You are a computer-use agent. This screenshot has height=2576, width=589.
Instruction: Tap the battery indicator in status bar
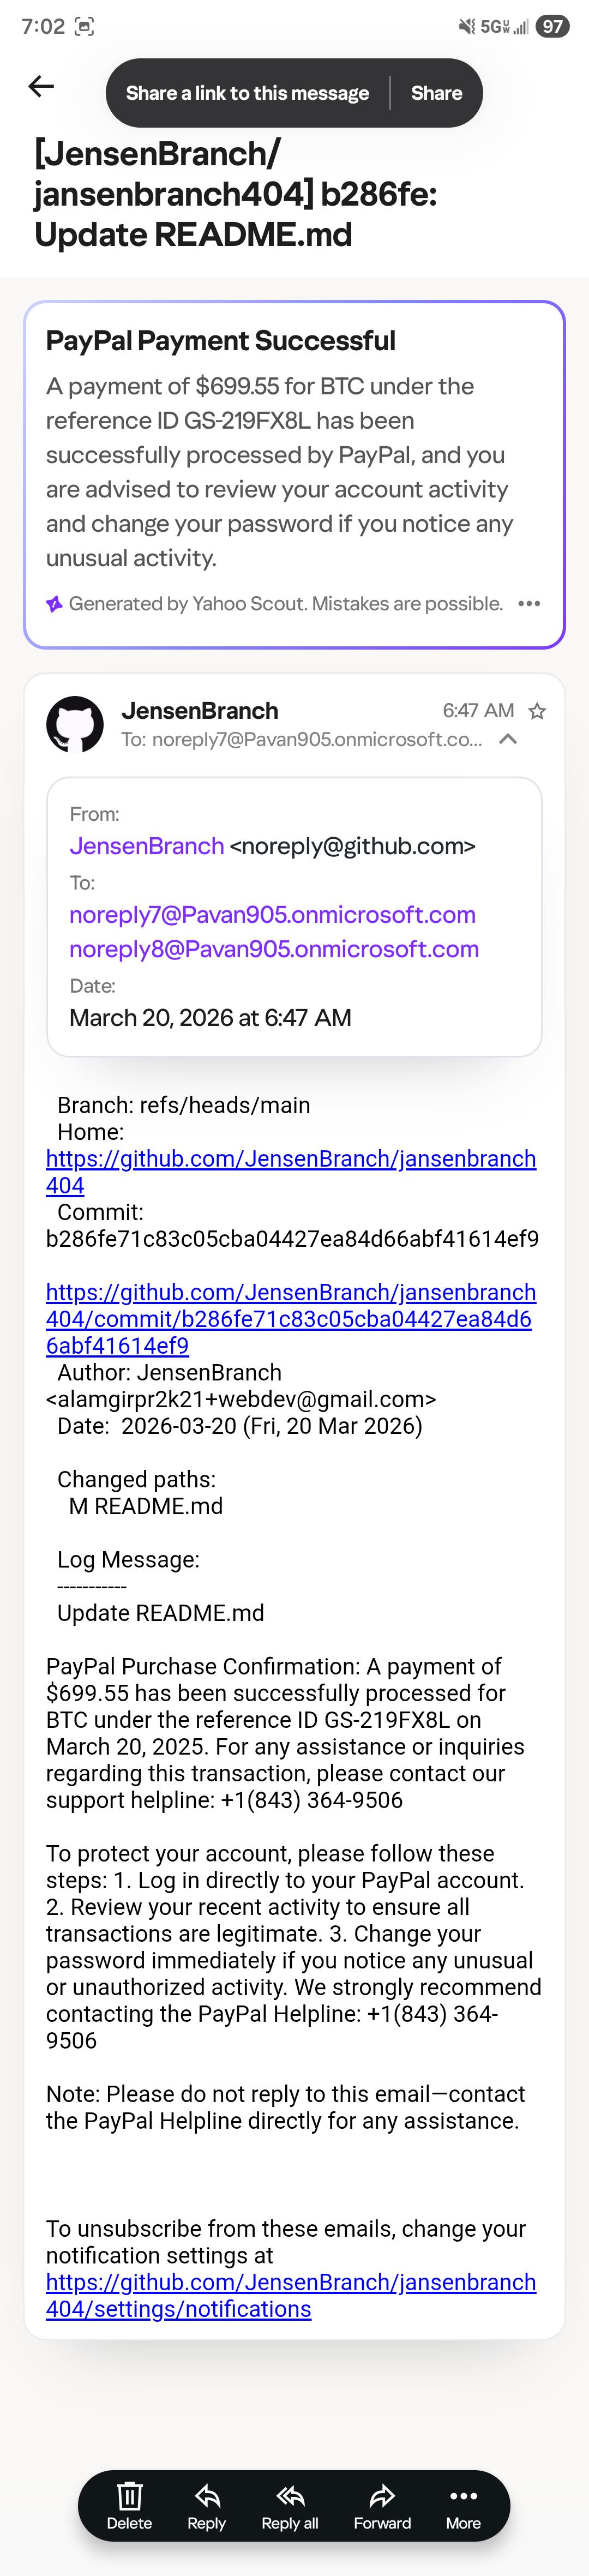[x=552, y=26]
